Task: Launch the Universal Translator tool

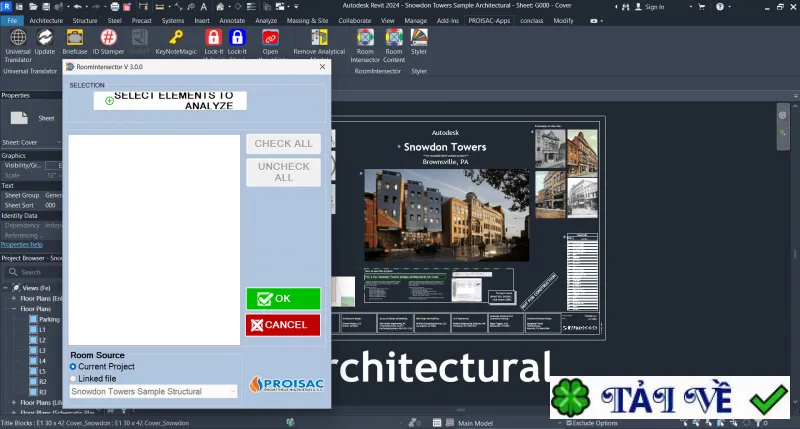Action: pos(18,45)
